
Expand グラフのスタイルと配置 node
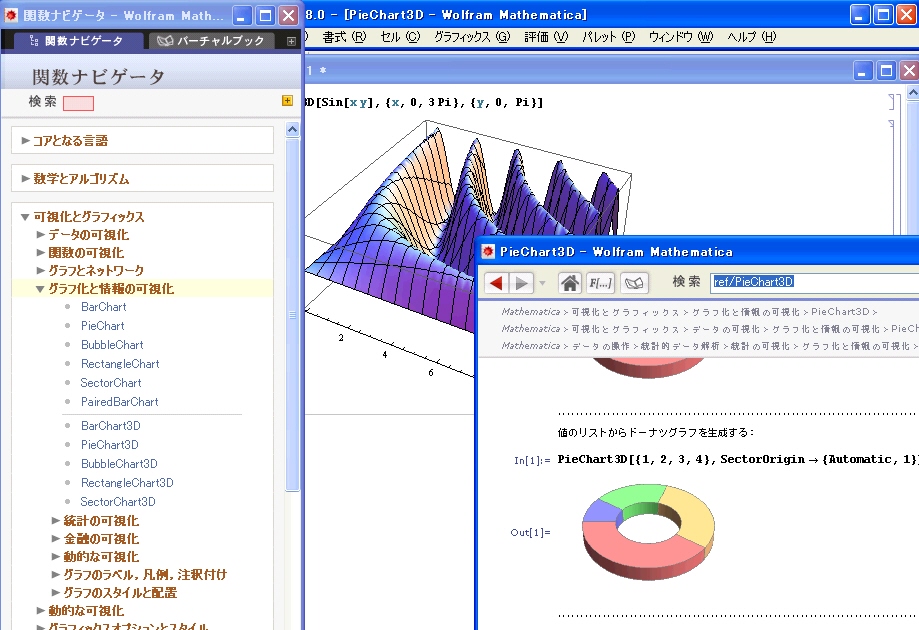coord(56,592)
